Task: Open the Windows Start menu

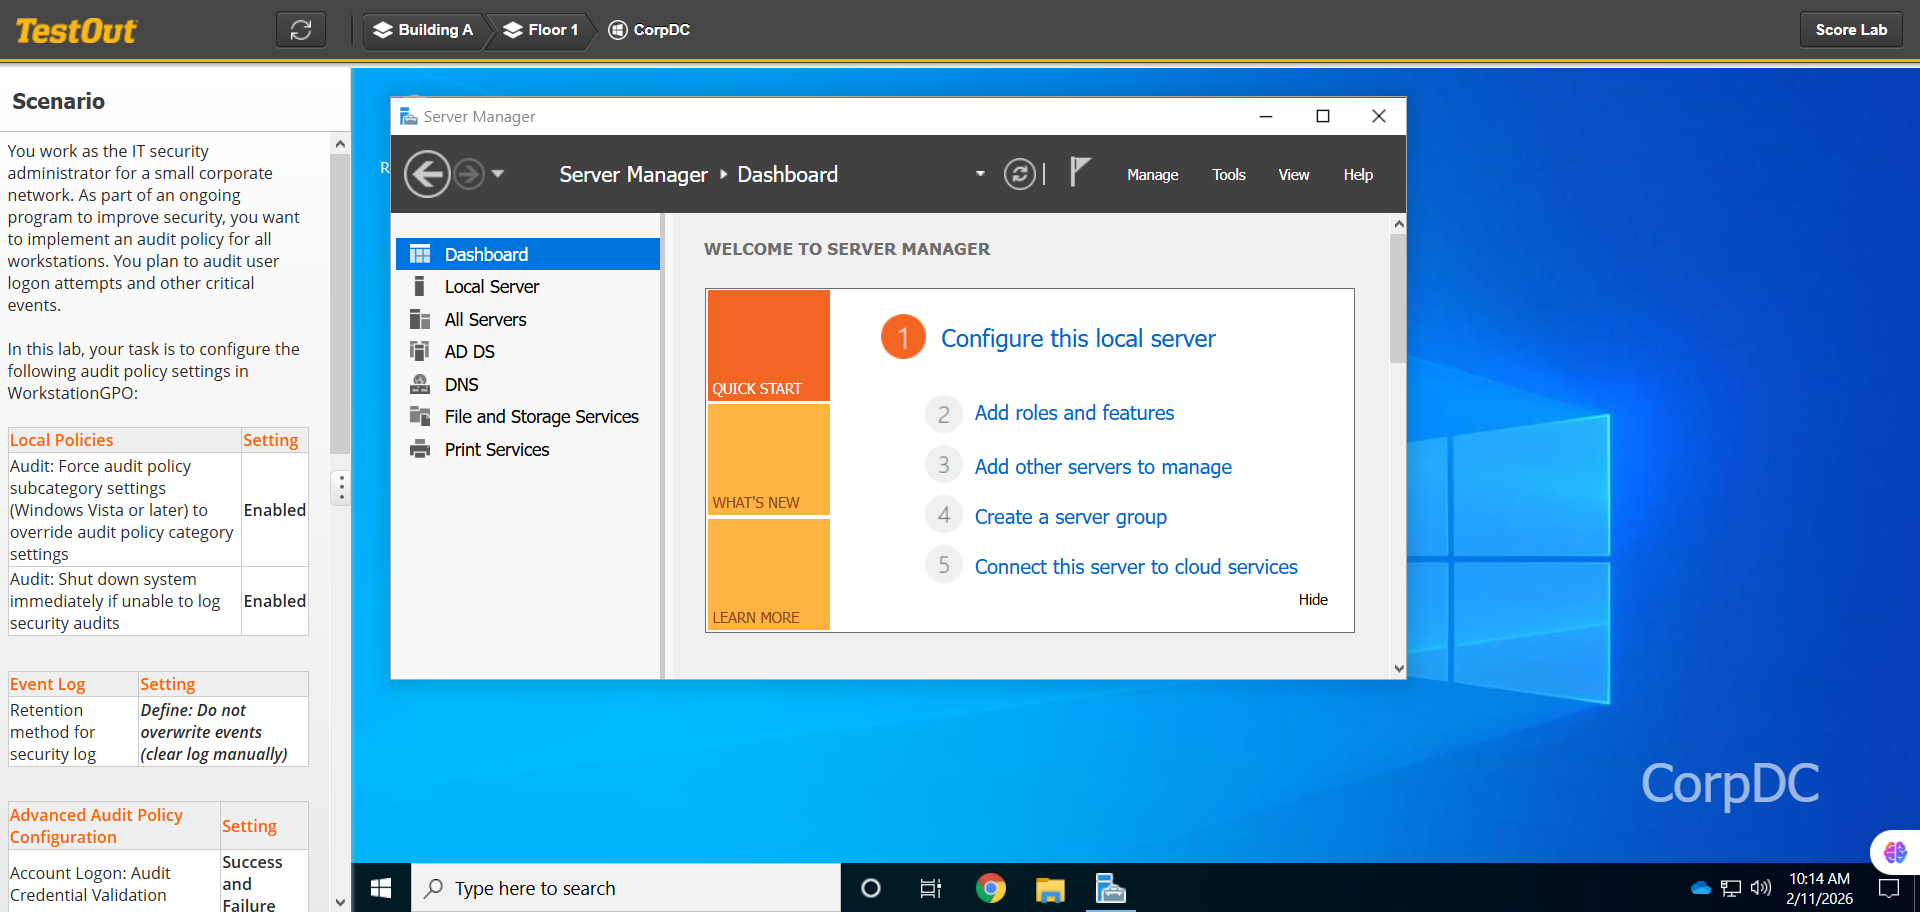Action: (x=381, y=888)
